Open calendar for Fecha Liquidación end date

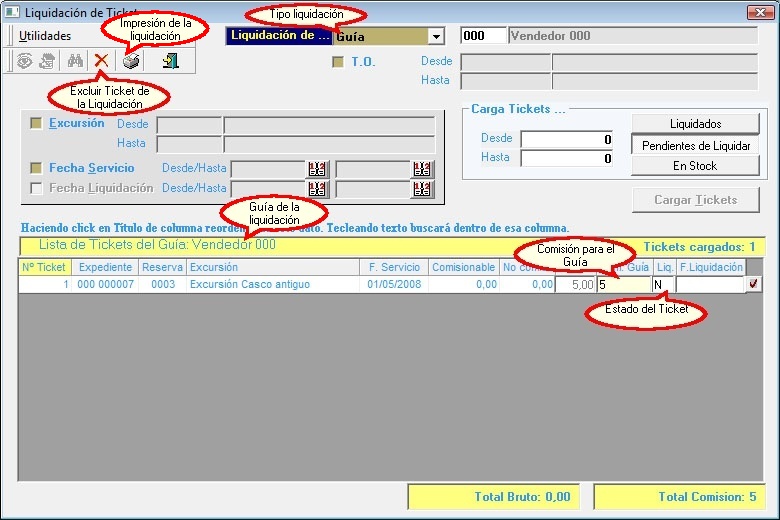coord(423,189)
